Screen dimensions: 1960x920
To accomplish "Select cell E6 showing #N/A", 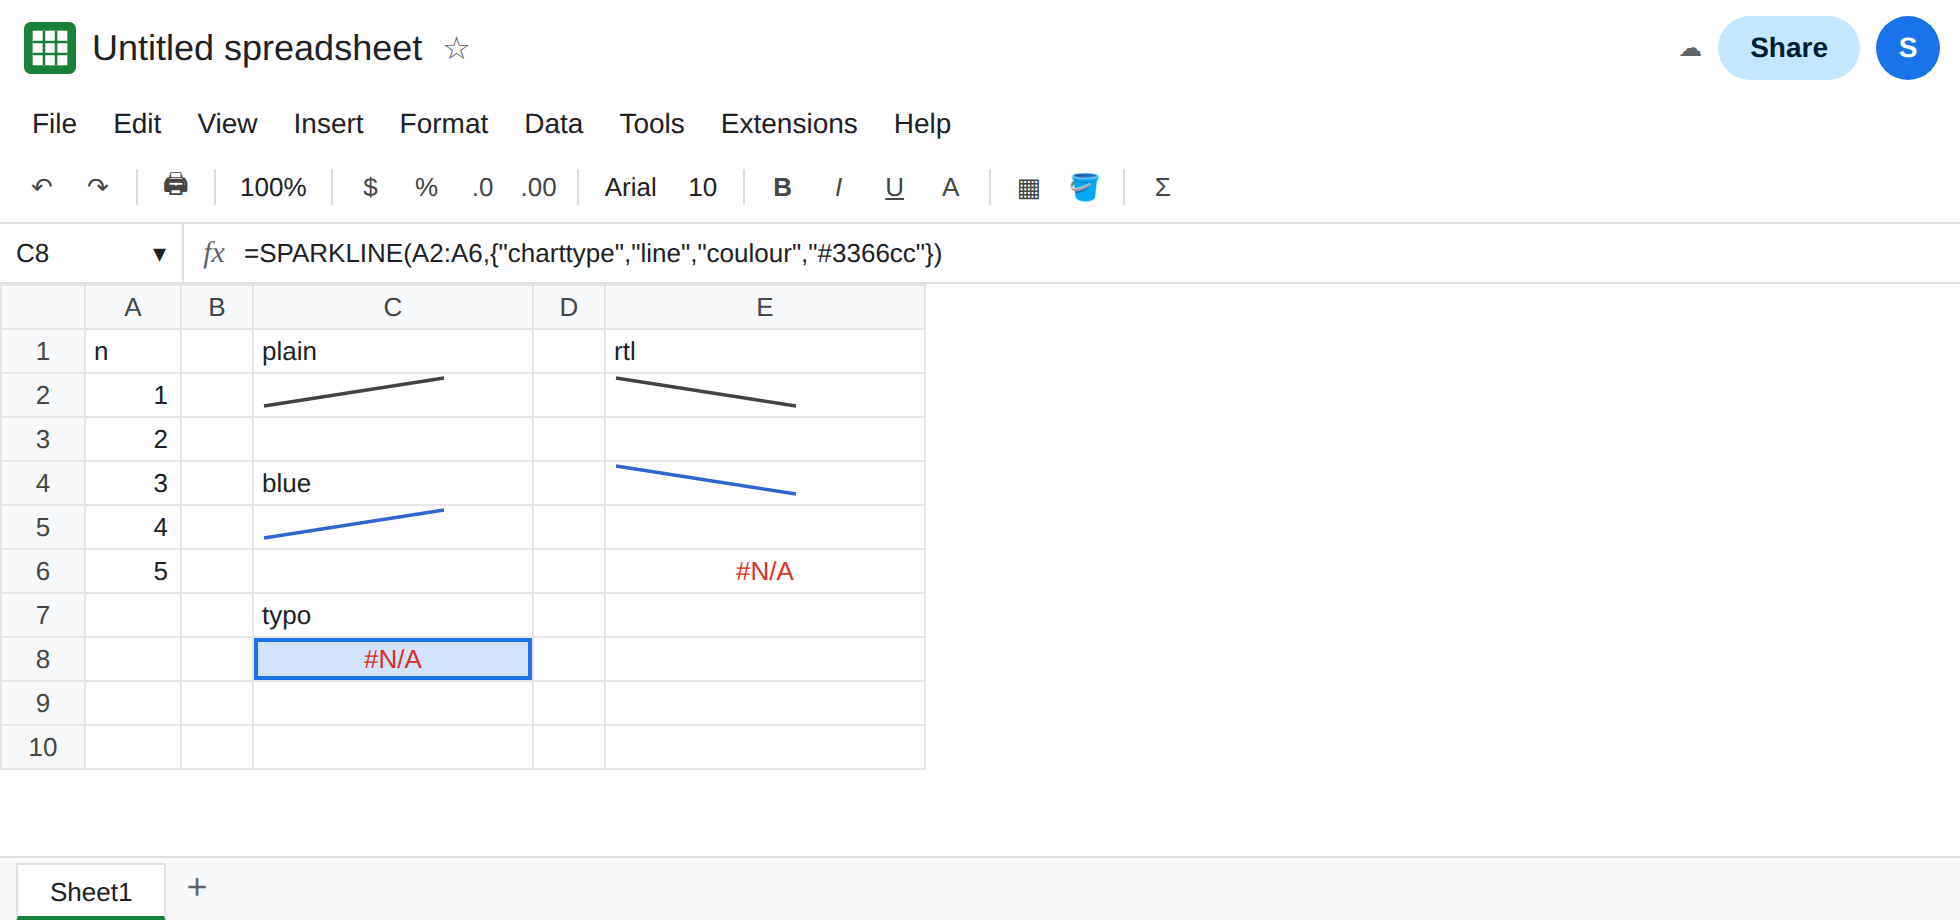I will tap(765, 571).
